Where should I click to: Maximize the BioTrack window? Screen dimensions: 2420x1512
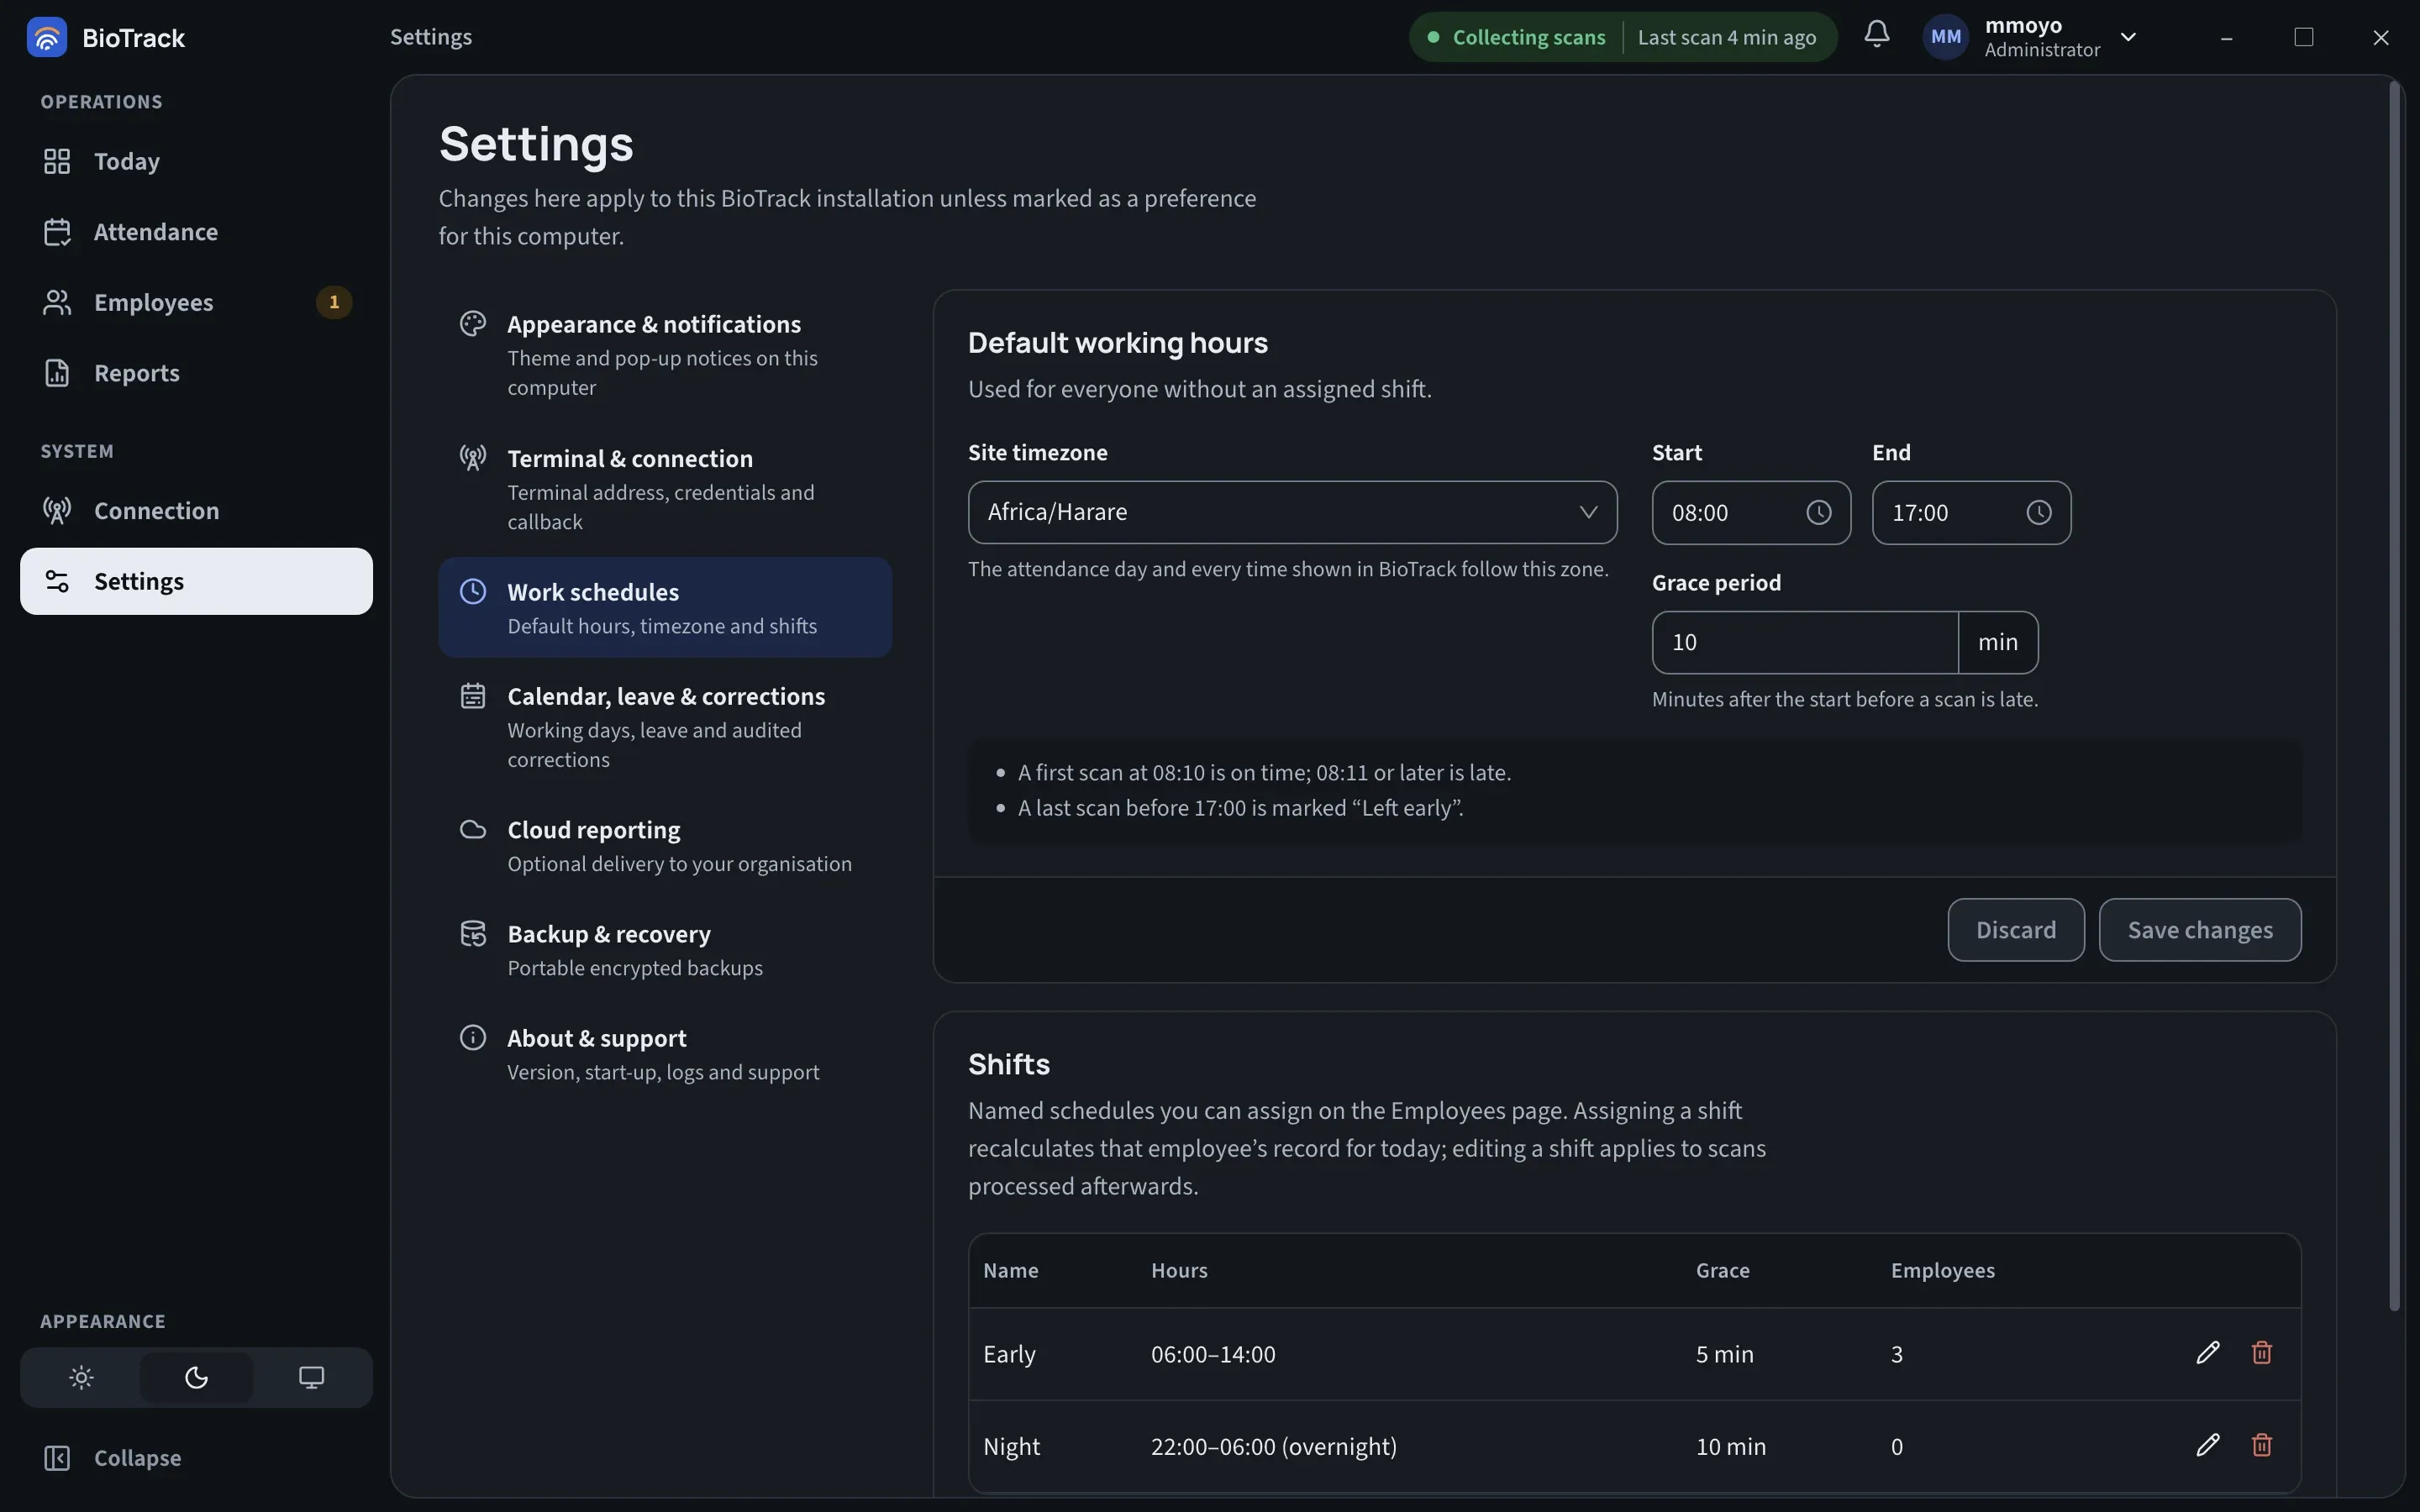click(2303, 37)
